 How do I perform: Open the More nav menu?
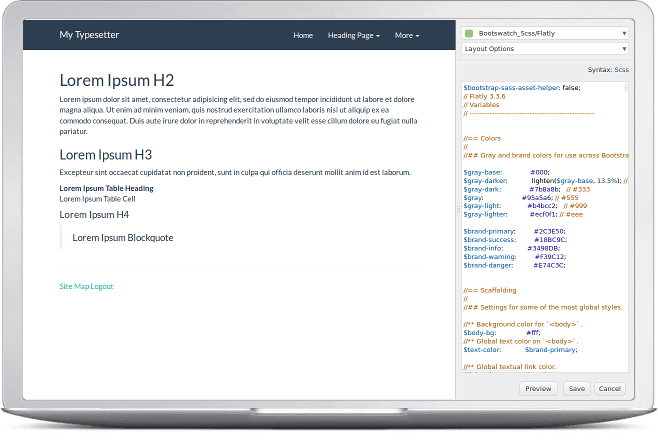click(x=407, y=35)
